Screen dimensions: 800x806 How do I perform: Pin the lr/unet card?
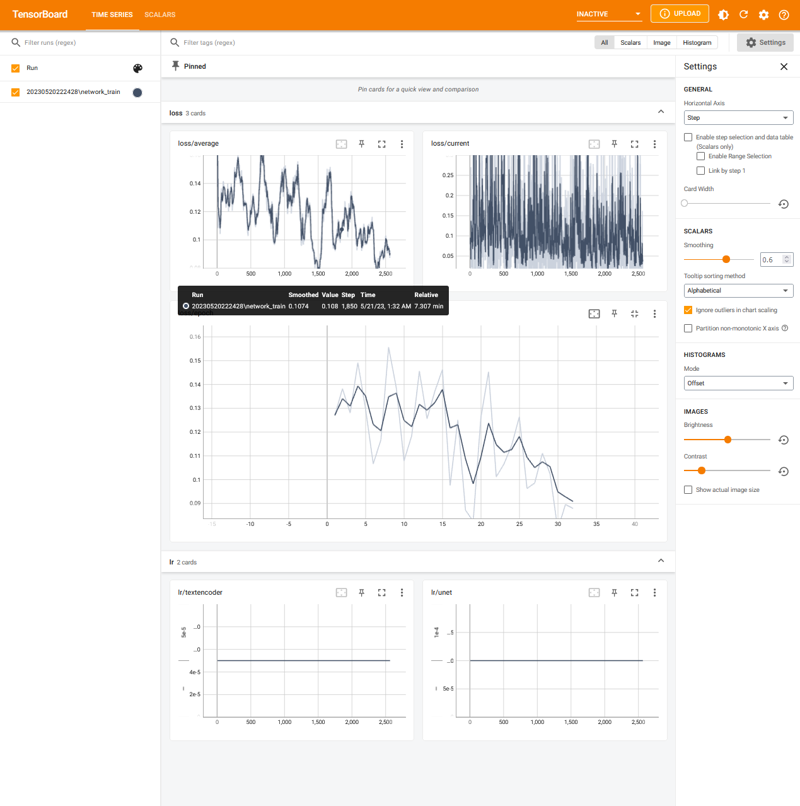(614, 593)
